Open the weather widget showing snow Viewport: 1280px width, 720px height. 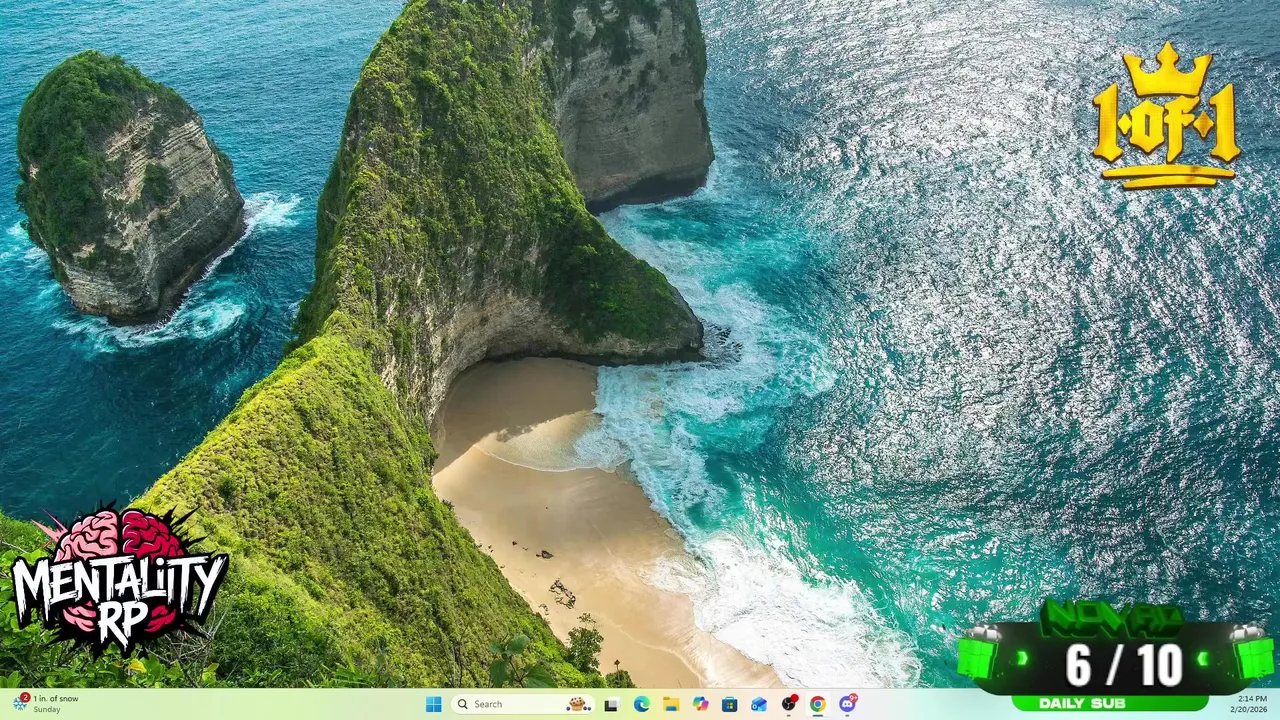pos(45,704)
